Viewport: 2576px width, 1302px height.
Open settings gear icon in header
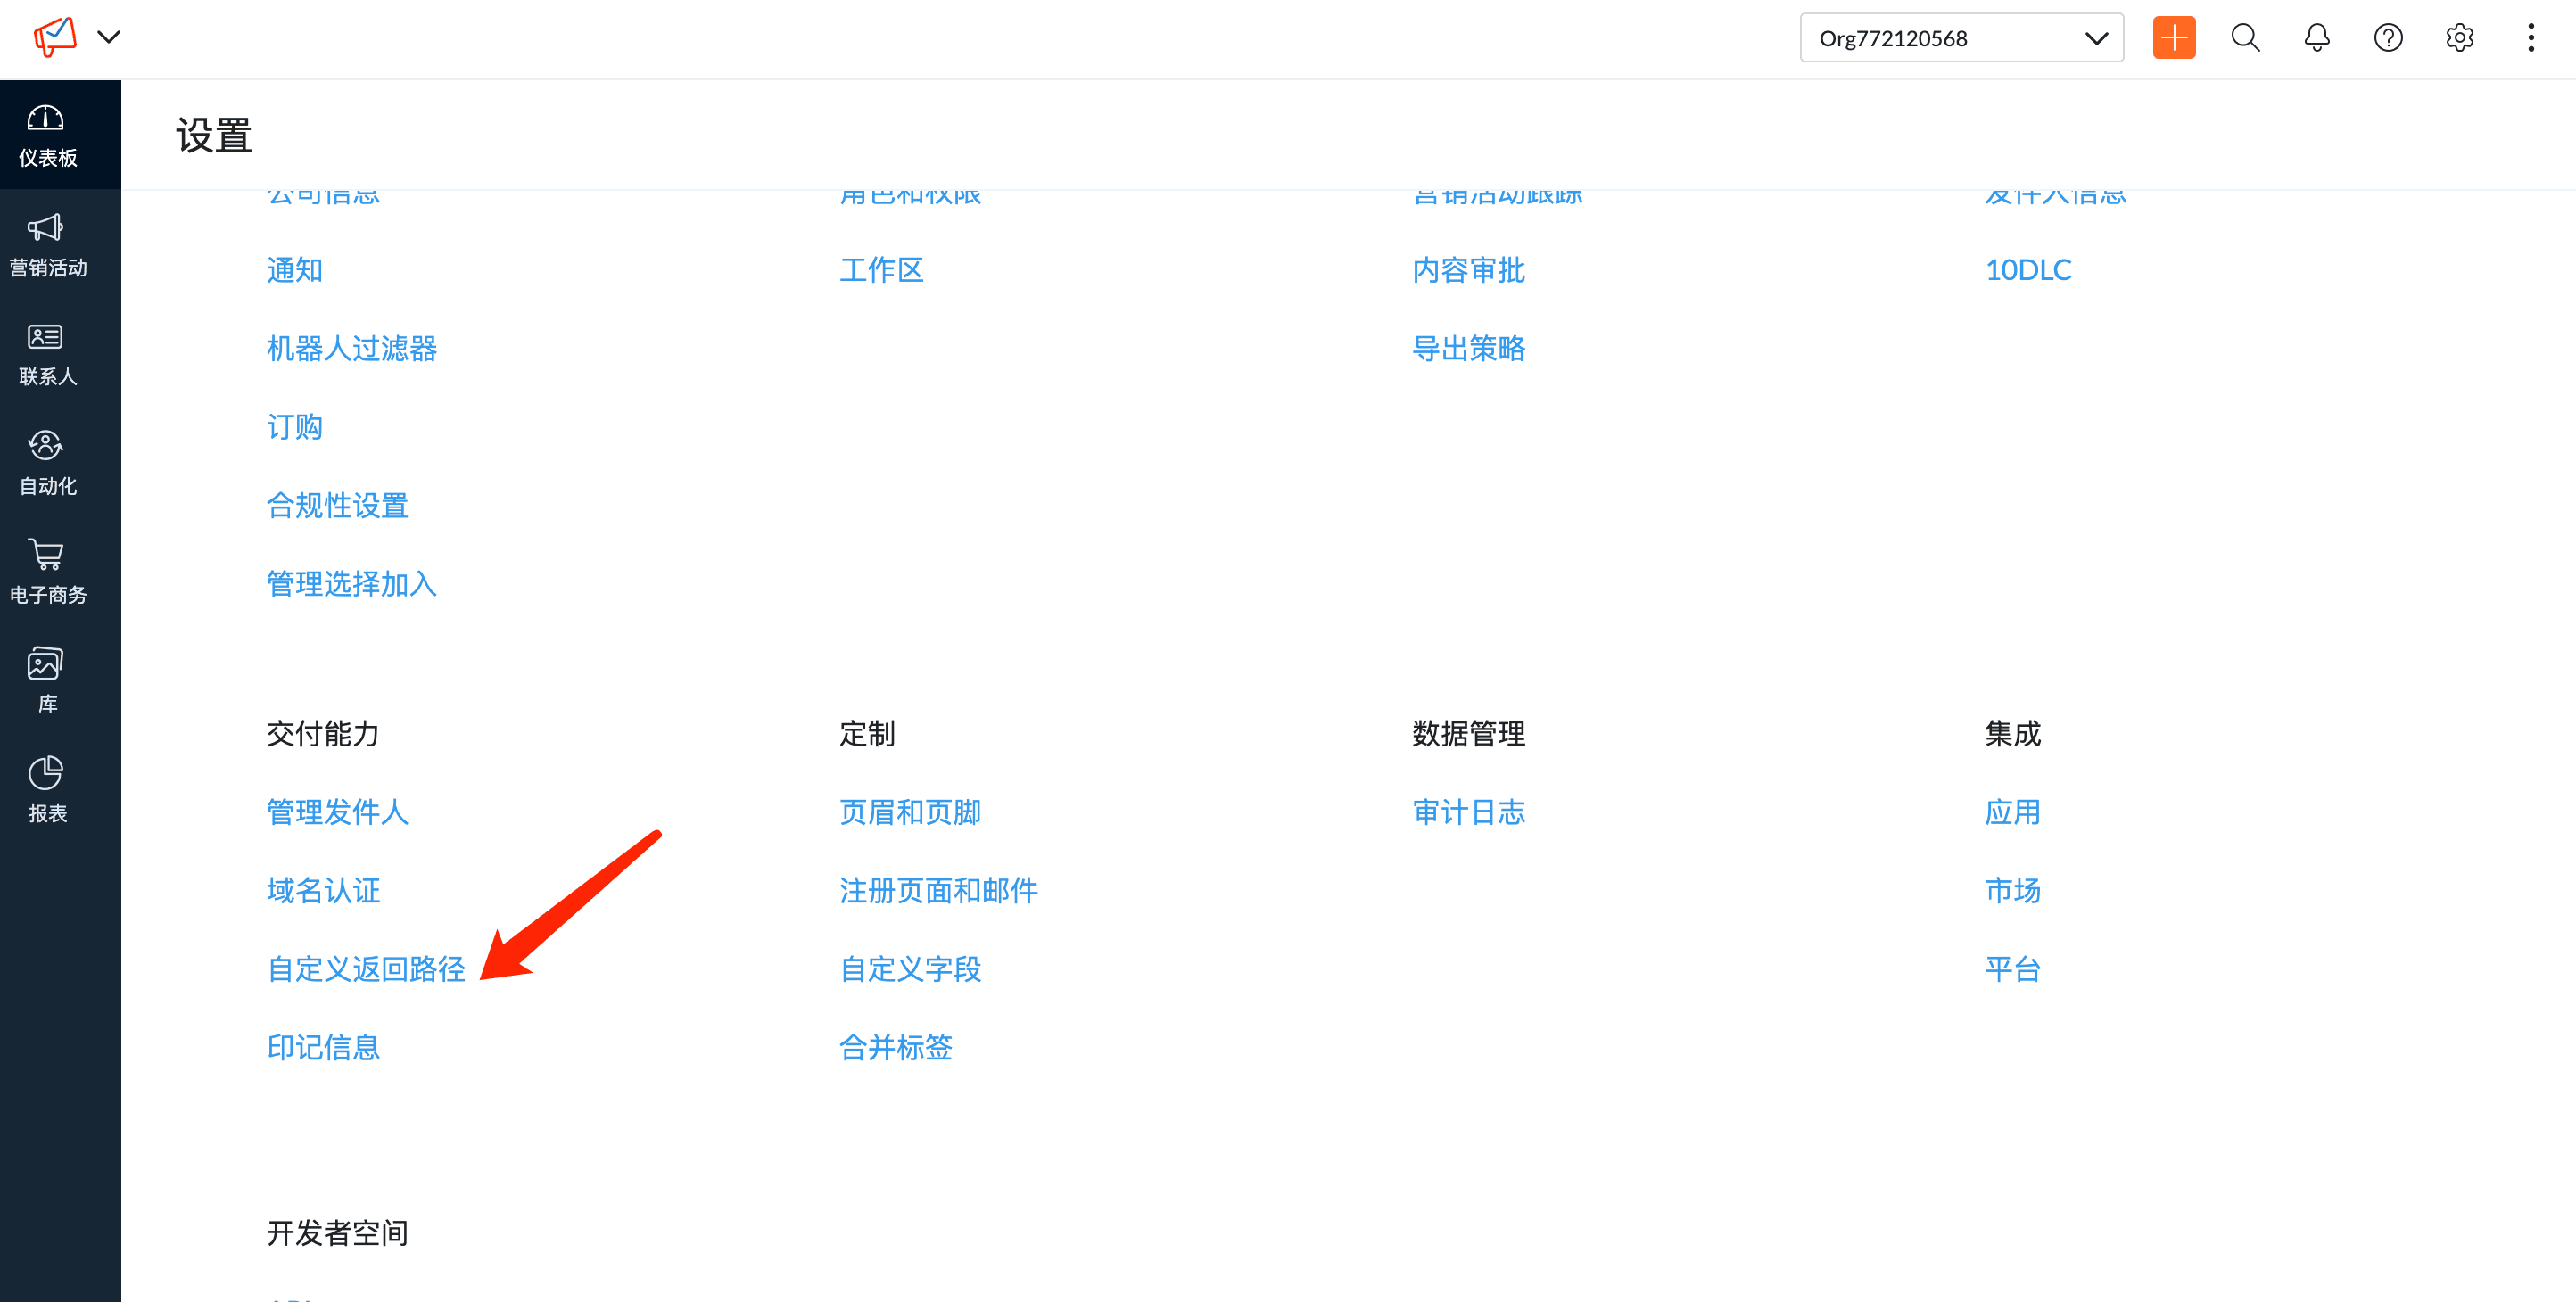tap(2459, 38)
